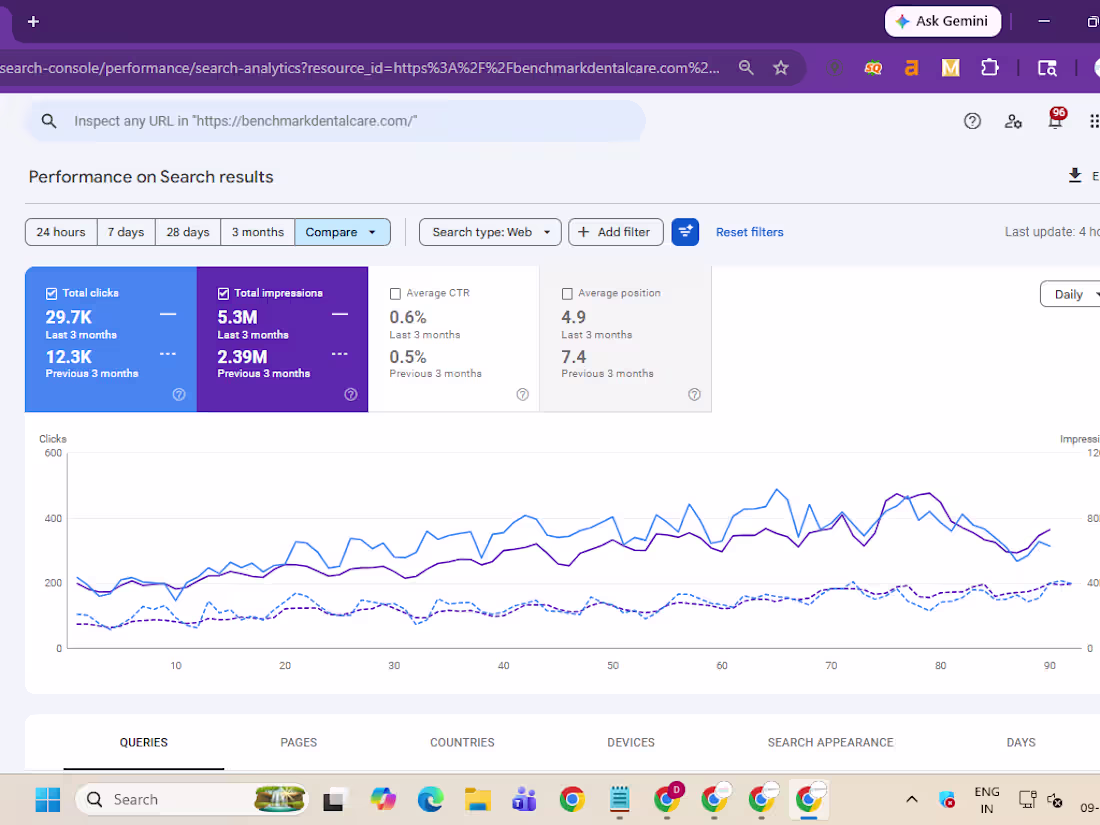
Task: Open help icon on Total impressions card
Action: coord(351,394)
